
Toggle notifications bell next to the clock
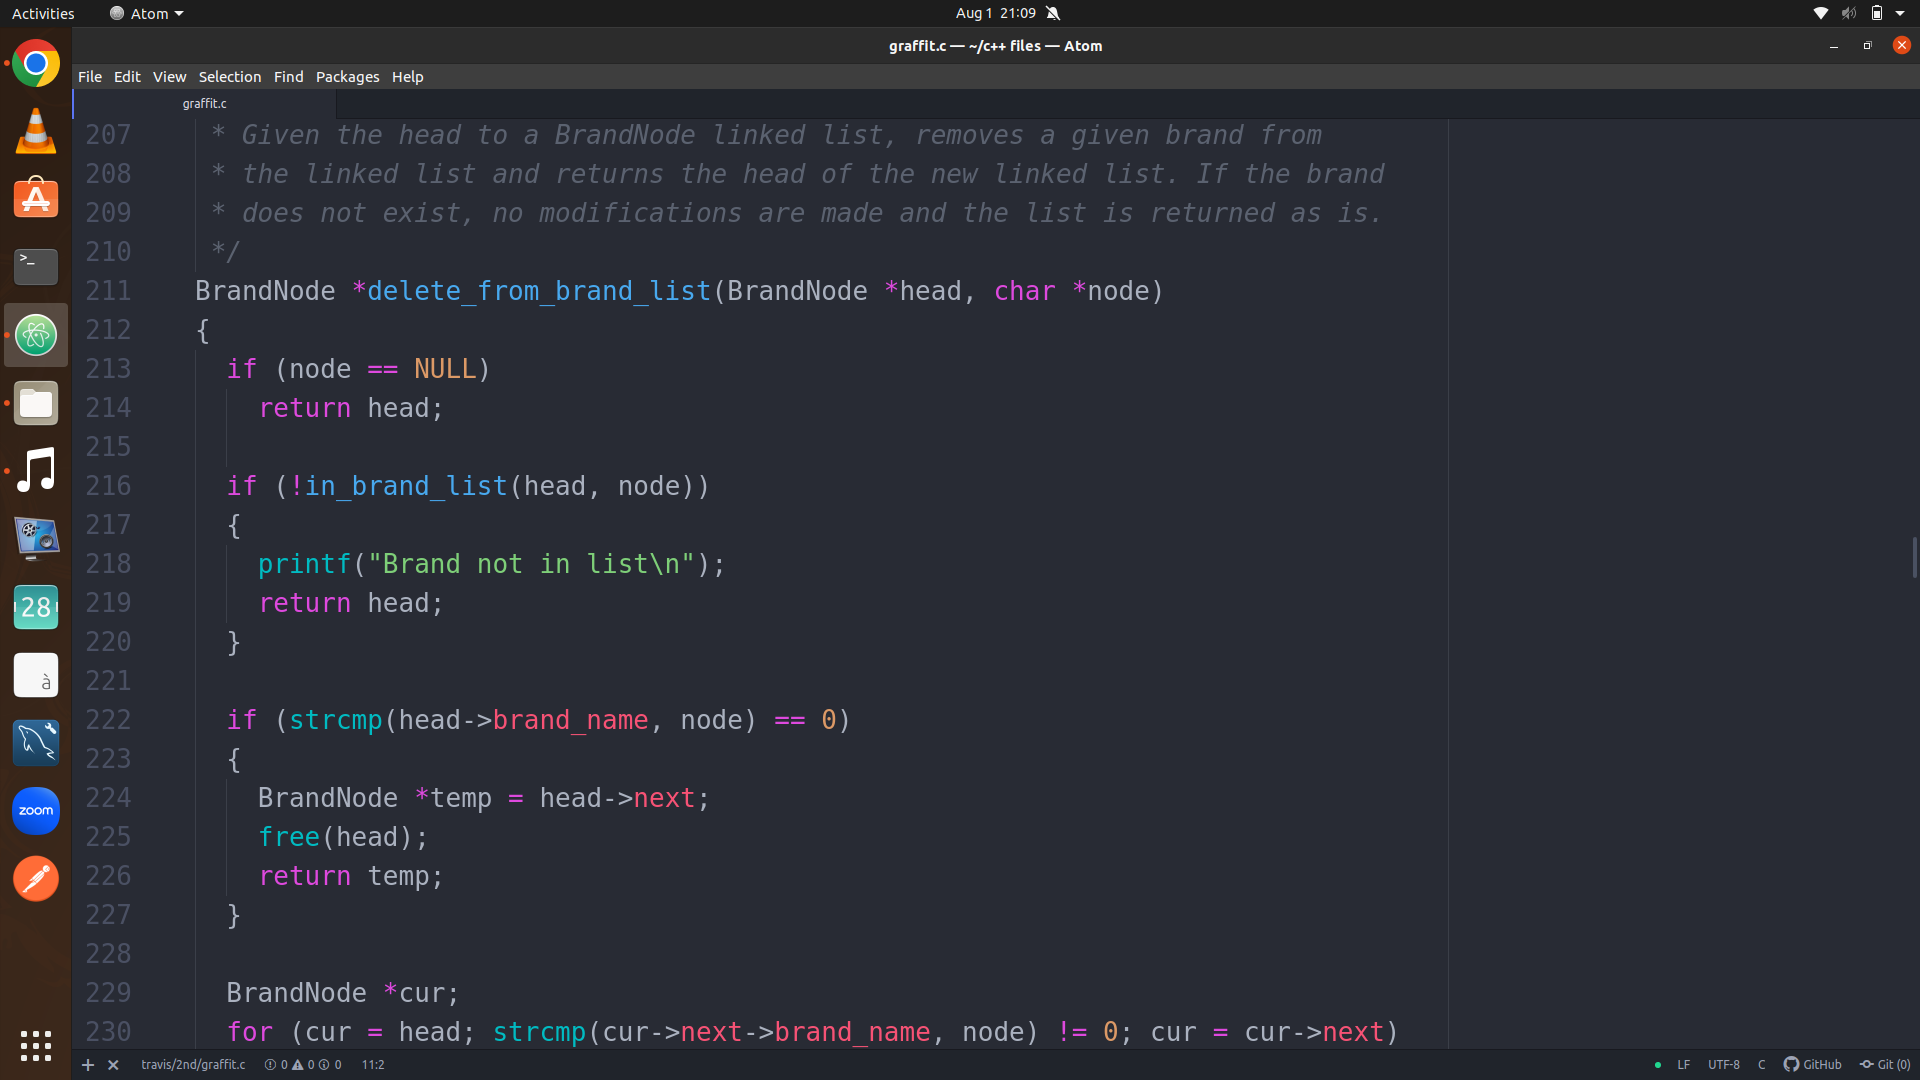[1053, 13]
